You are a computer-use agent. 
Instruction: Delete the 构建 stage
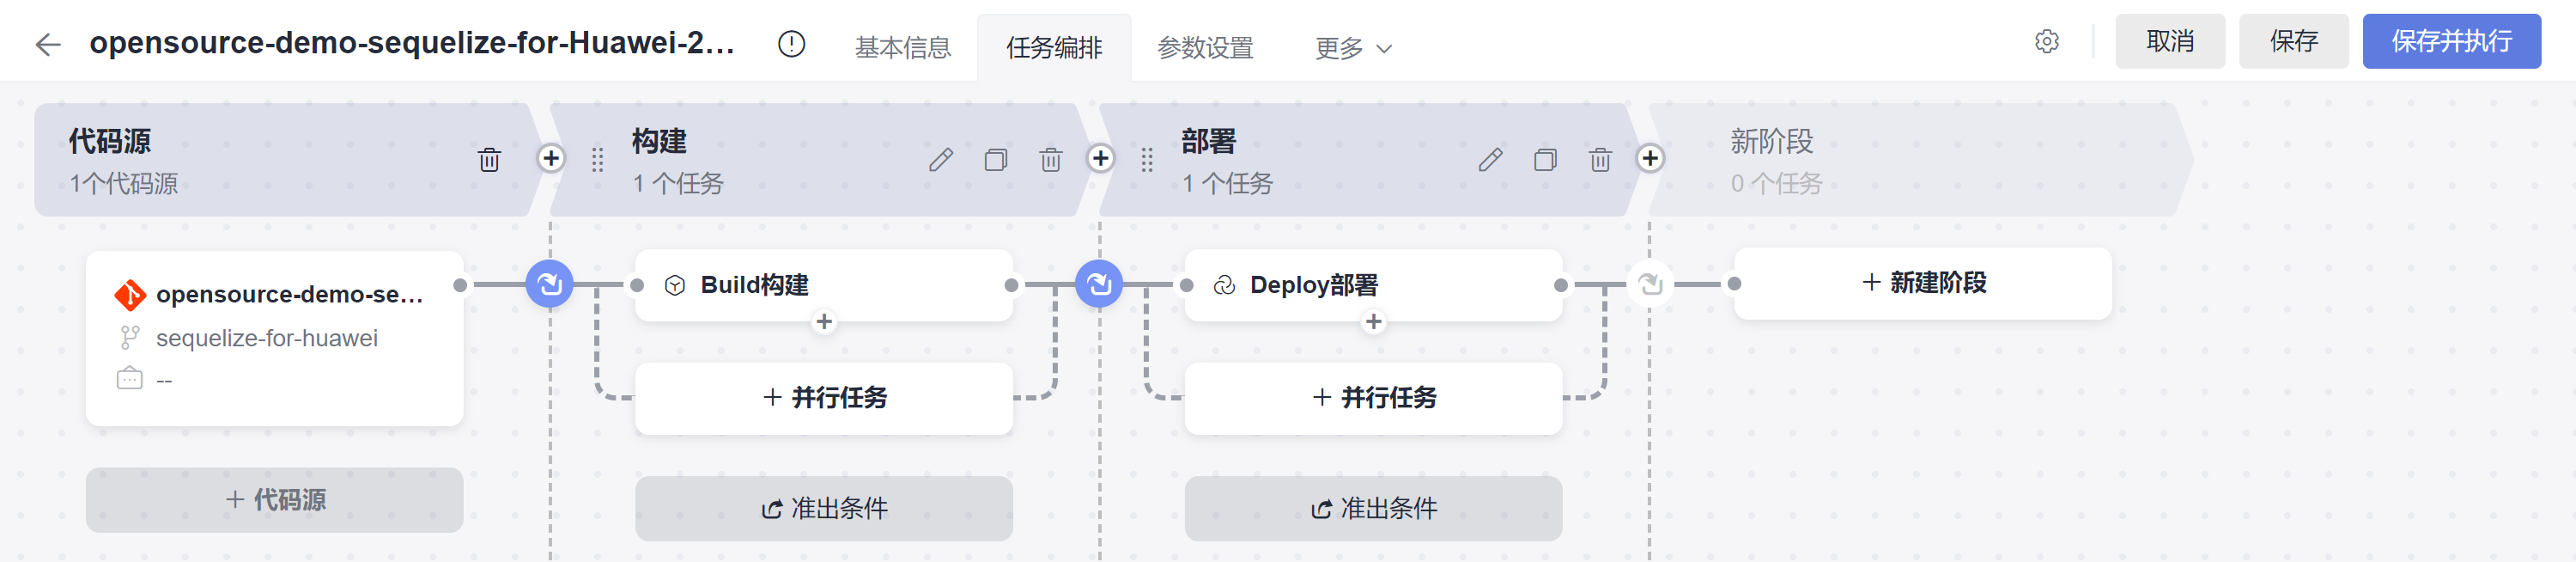[1051, 160]
